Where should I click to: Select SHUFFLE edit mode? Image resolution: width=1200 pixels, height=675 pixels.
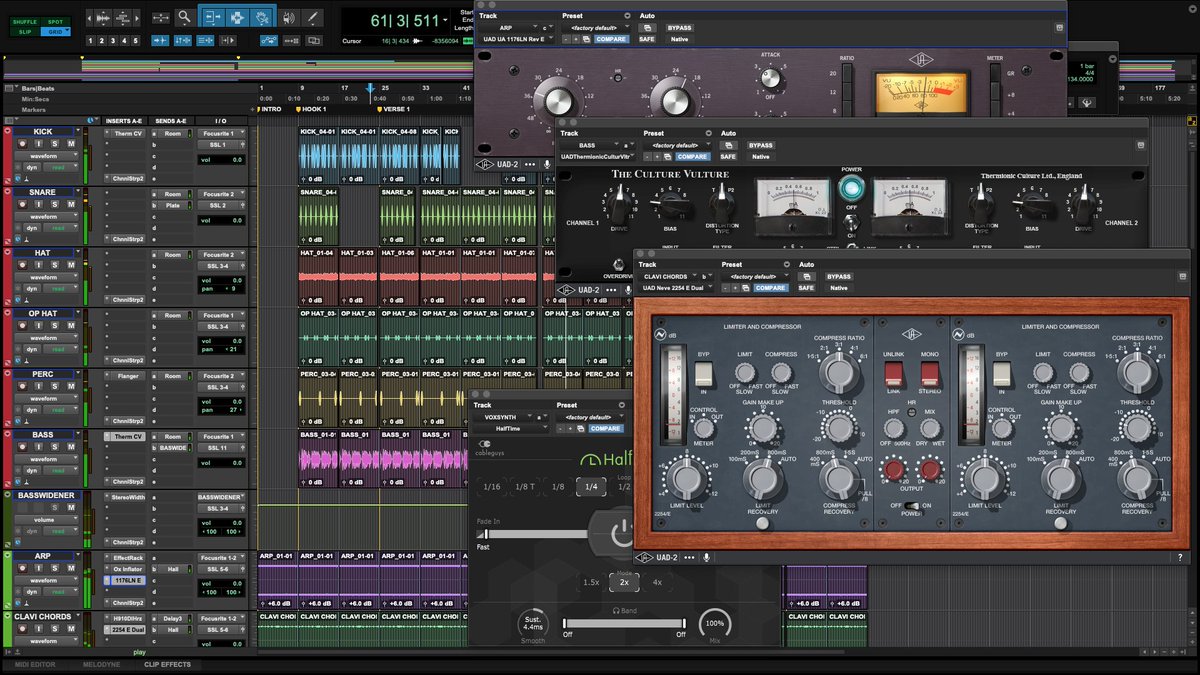25,21
